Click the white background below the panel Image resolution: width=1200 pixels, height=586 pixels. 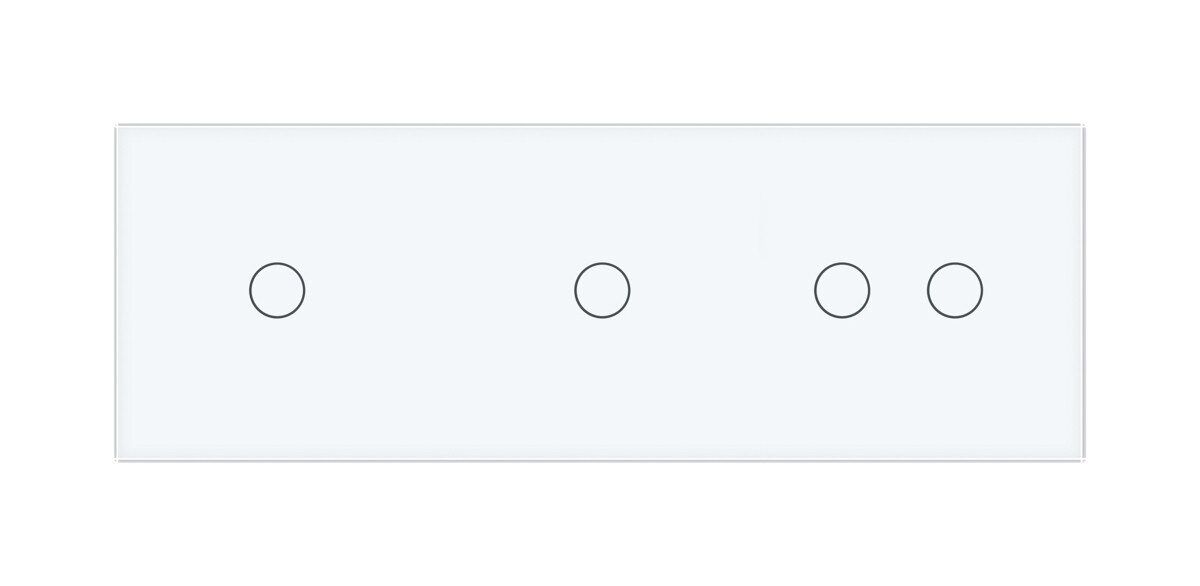(600, 525)
